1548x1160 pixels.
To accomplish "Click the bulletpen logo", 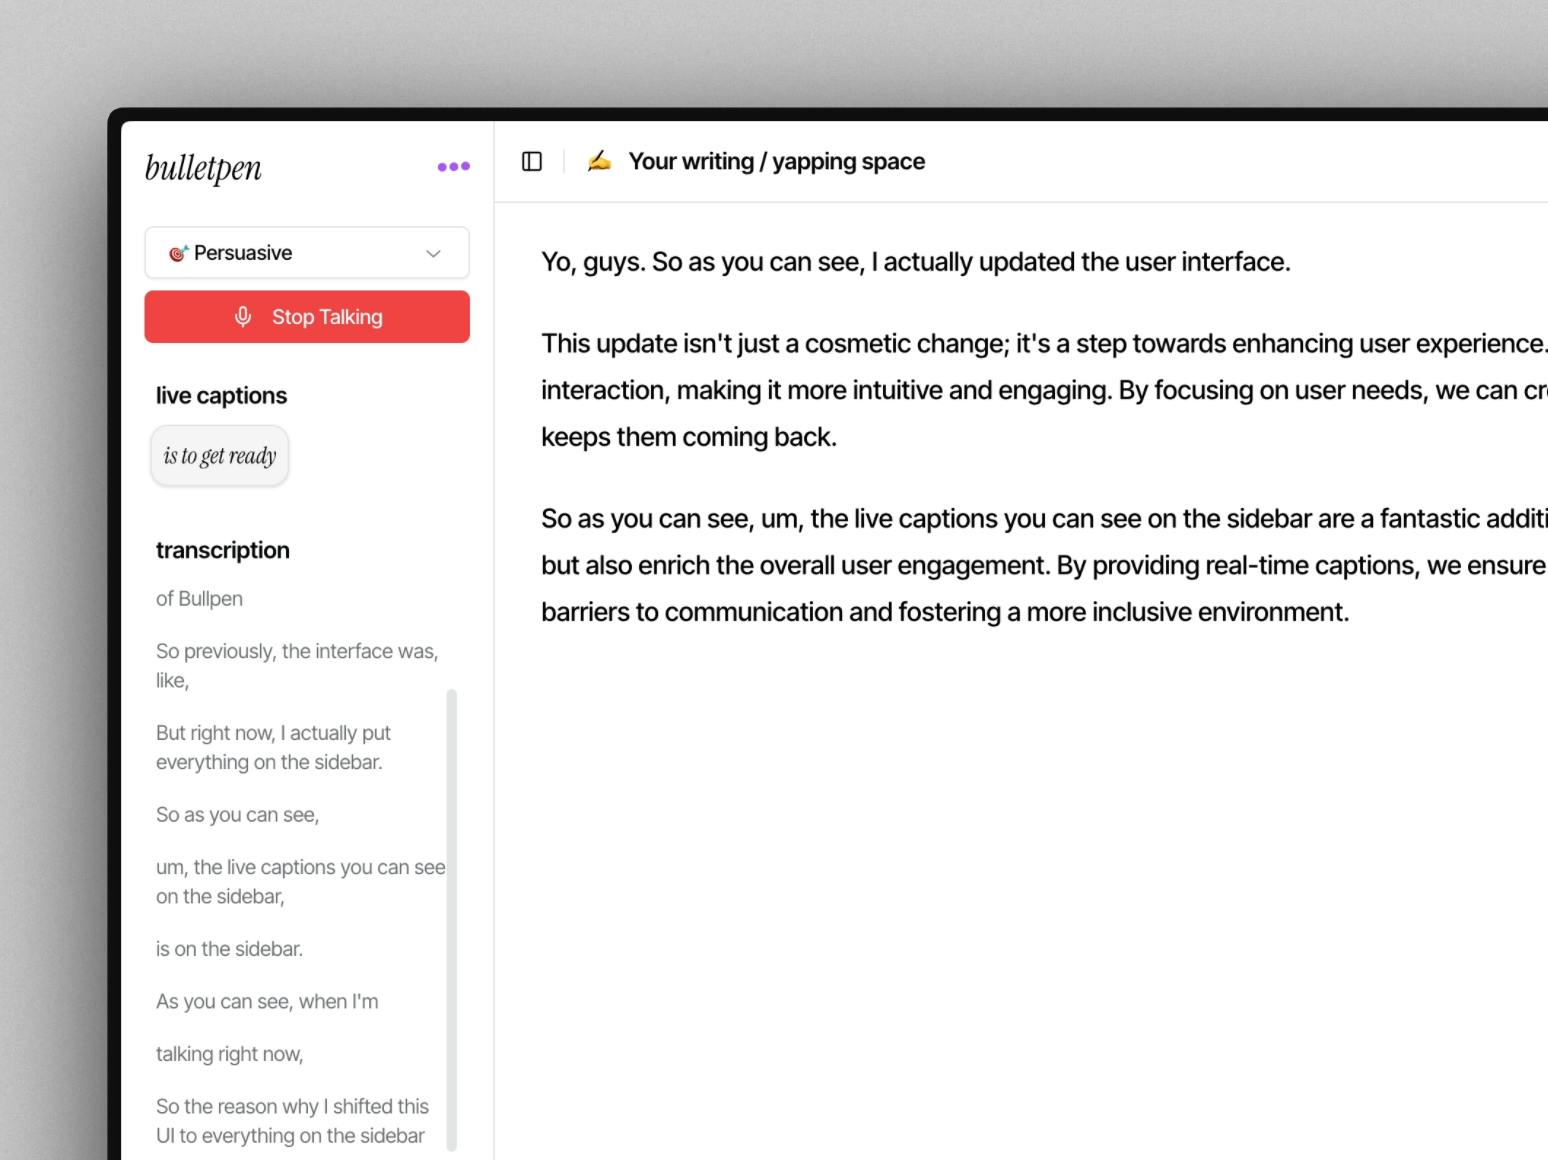I will [x=204, y=167].
